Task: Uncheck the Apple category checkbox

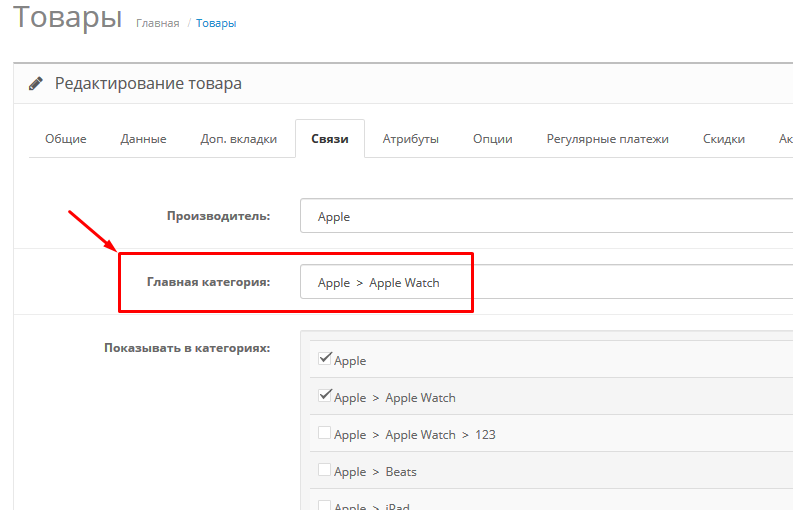Action: point(325,358)
